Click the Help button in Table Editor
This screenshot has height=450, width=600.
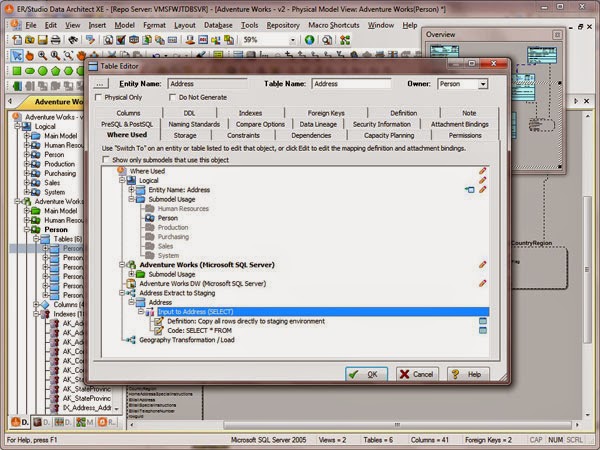[x=468, y=374]
